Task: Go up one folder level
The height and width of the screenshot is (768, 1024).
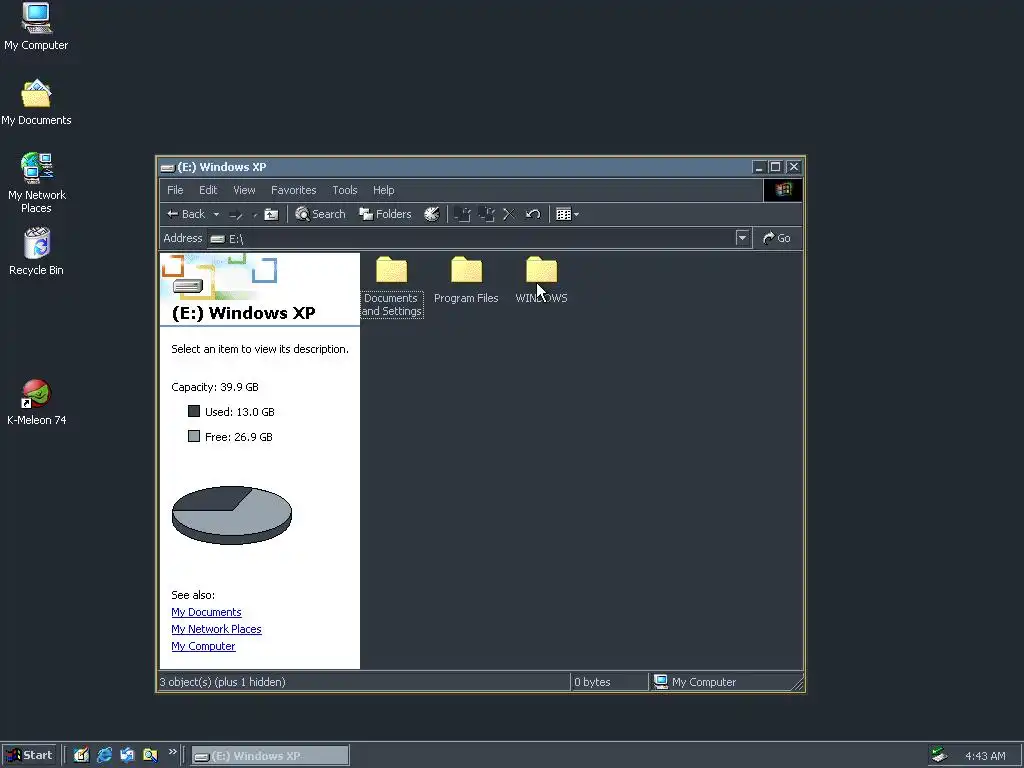Action: (271, 214)
